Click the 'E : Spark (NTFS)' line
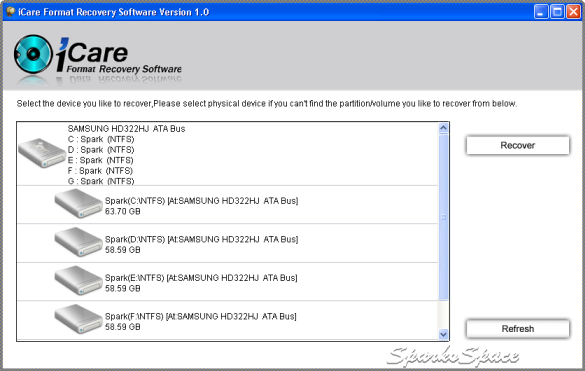Image resolution: width=585 pixels, height=371 pixels. pos(100,160)
